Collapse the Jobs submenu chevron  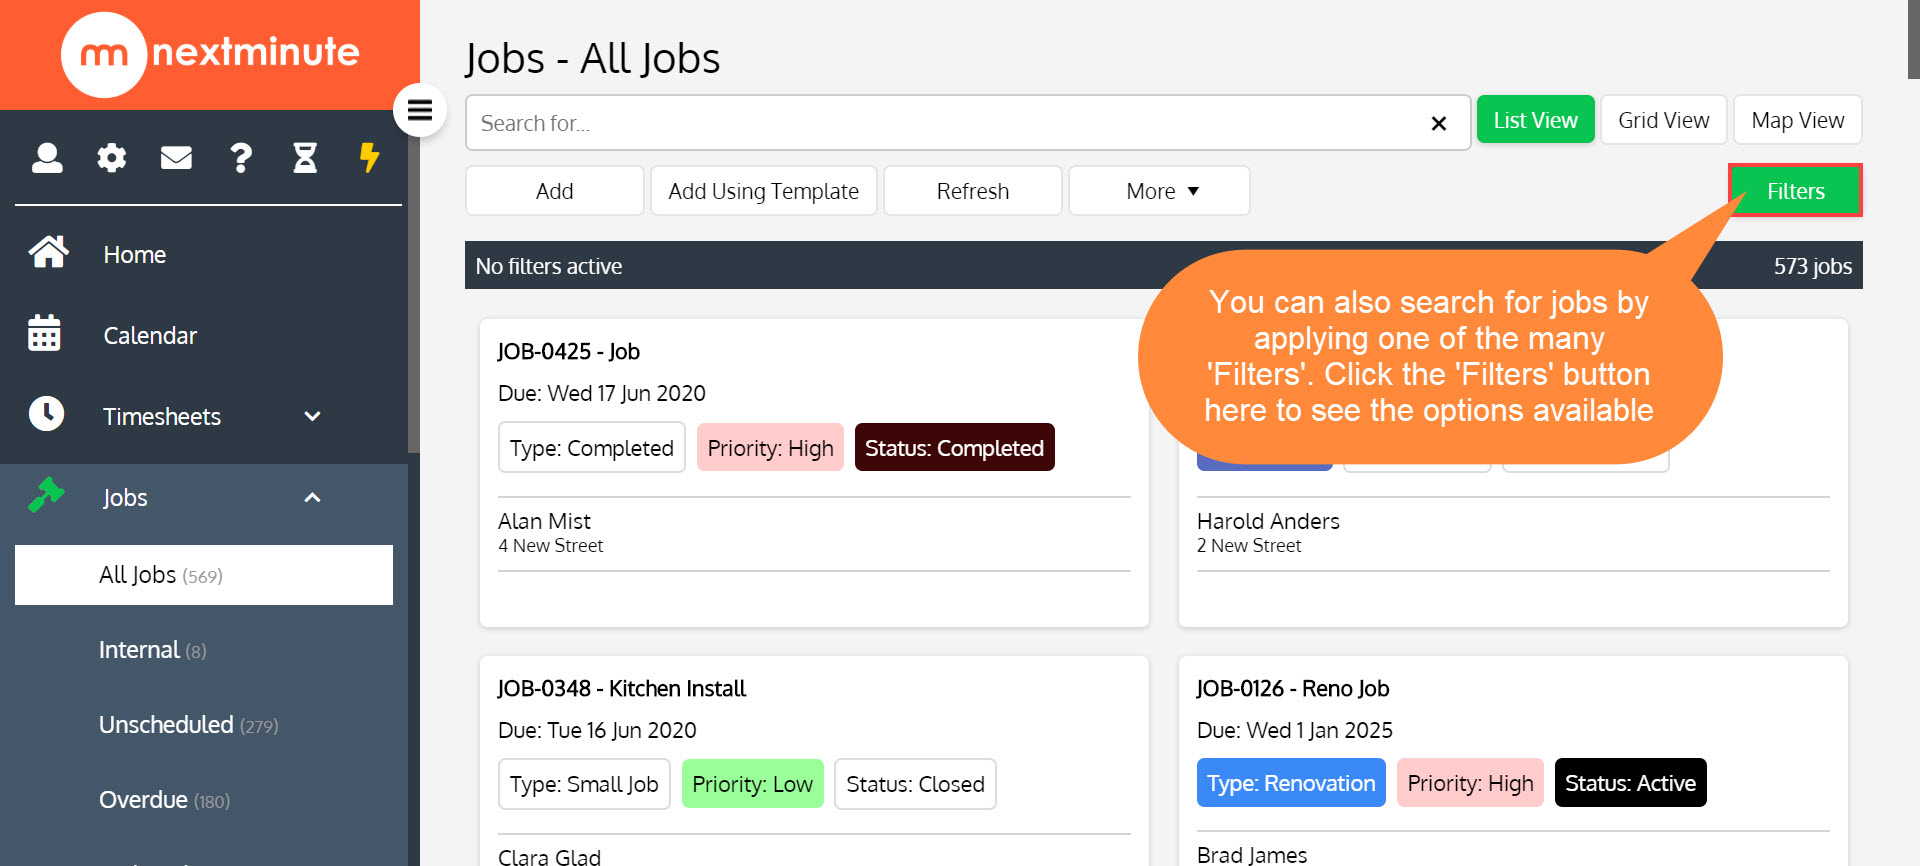click(312, 497)
